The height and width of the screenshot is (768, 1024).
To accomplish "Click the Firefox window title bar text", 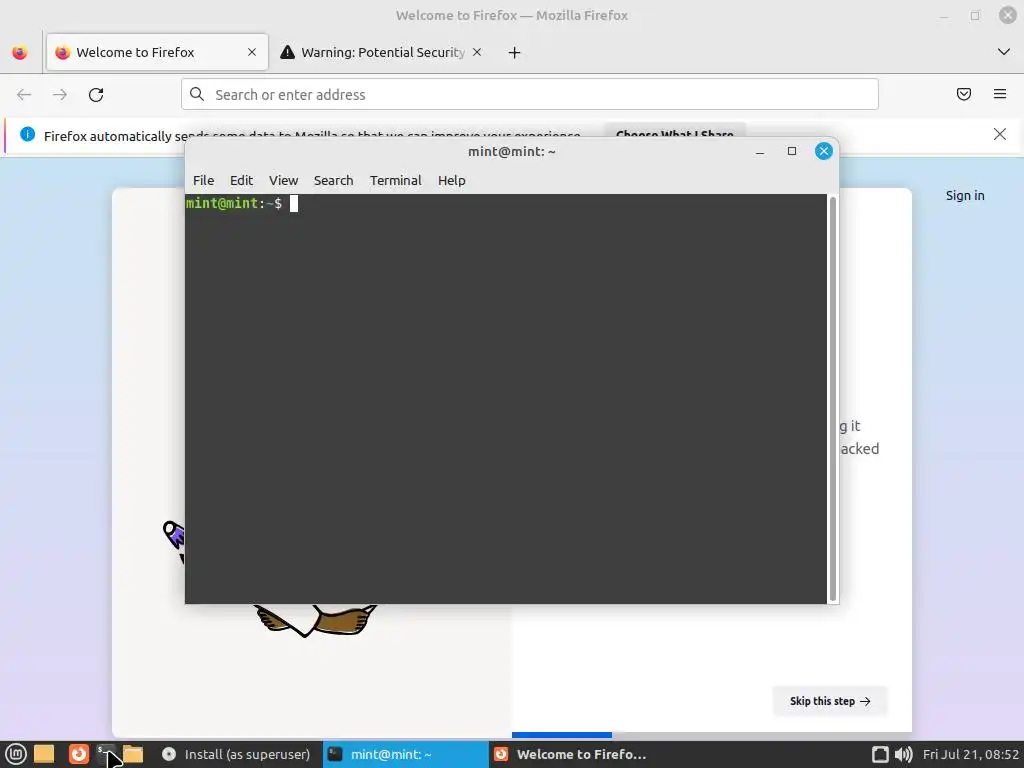I will click(511, 15).
